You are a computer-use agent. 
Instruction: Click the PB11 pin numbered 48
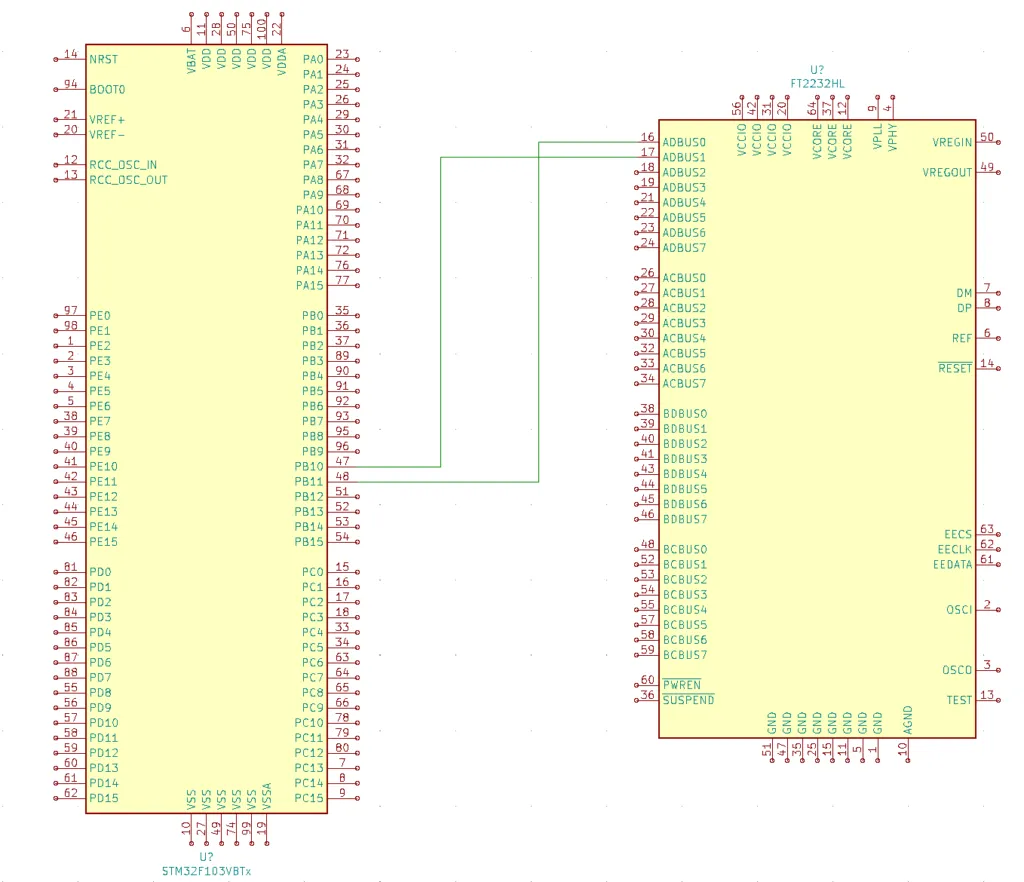[x=342, y=482]
